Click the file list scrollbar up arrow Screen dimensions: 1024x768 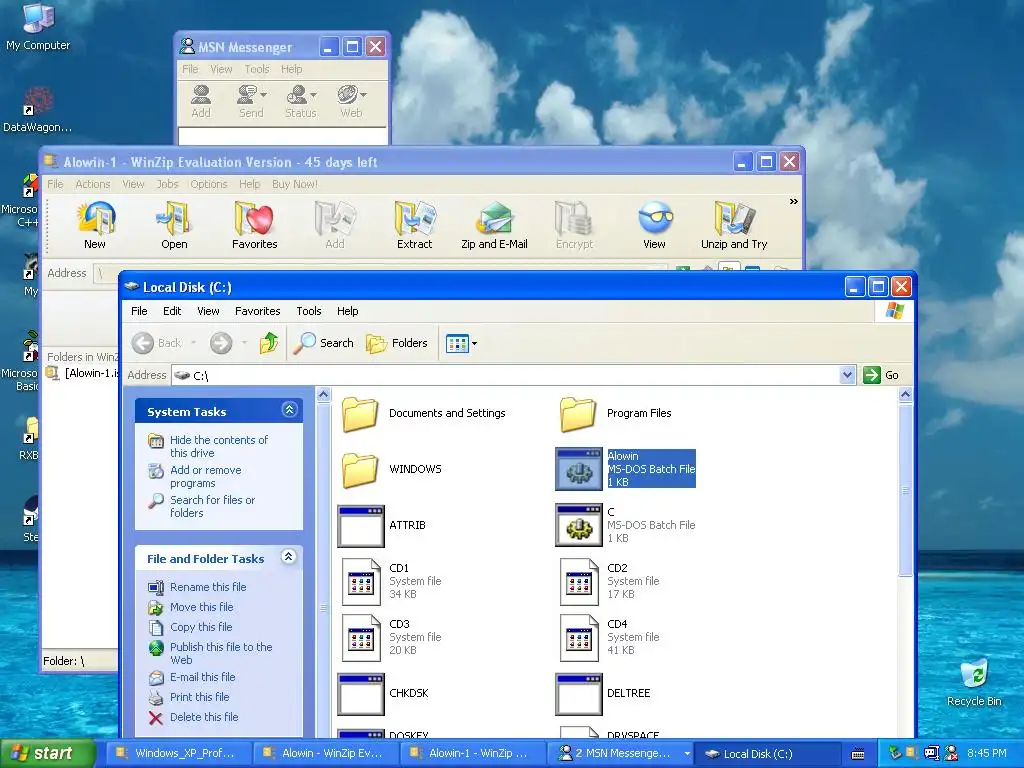pos(905,394)
